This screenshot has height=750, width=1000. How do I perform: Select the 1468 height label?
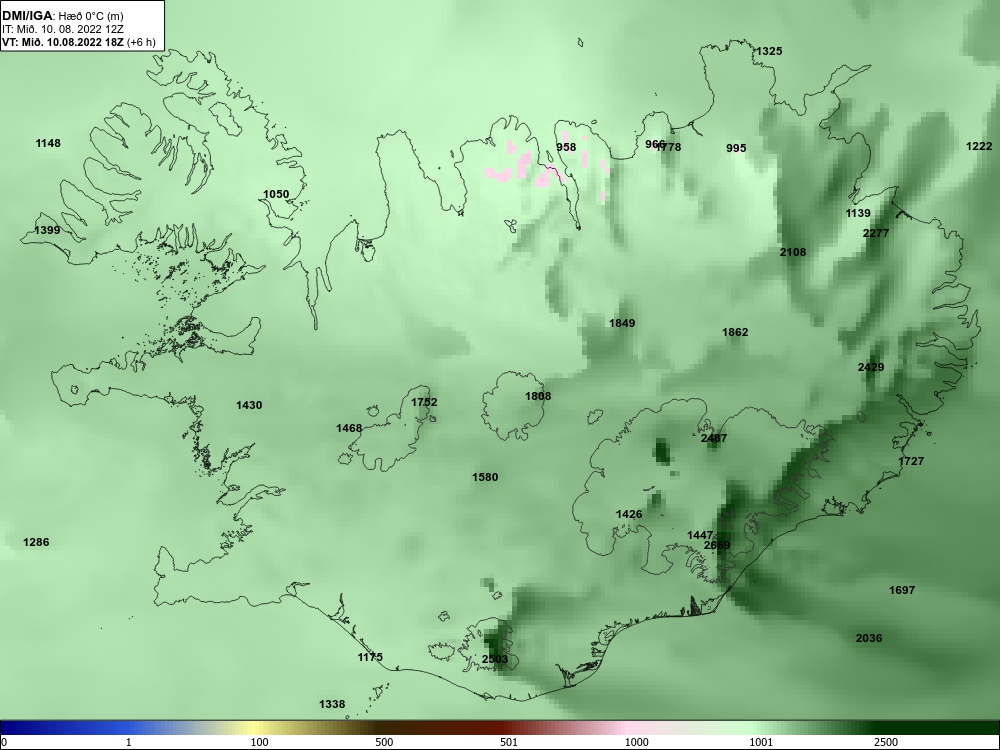coord(349,428)
